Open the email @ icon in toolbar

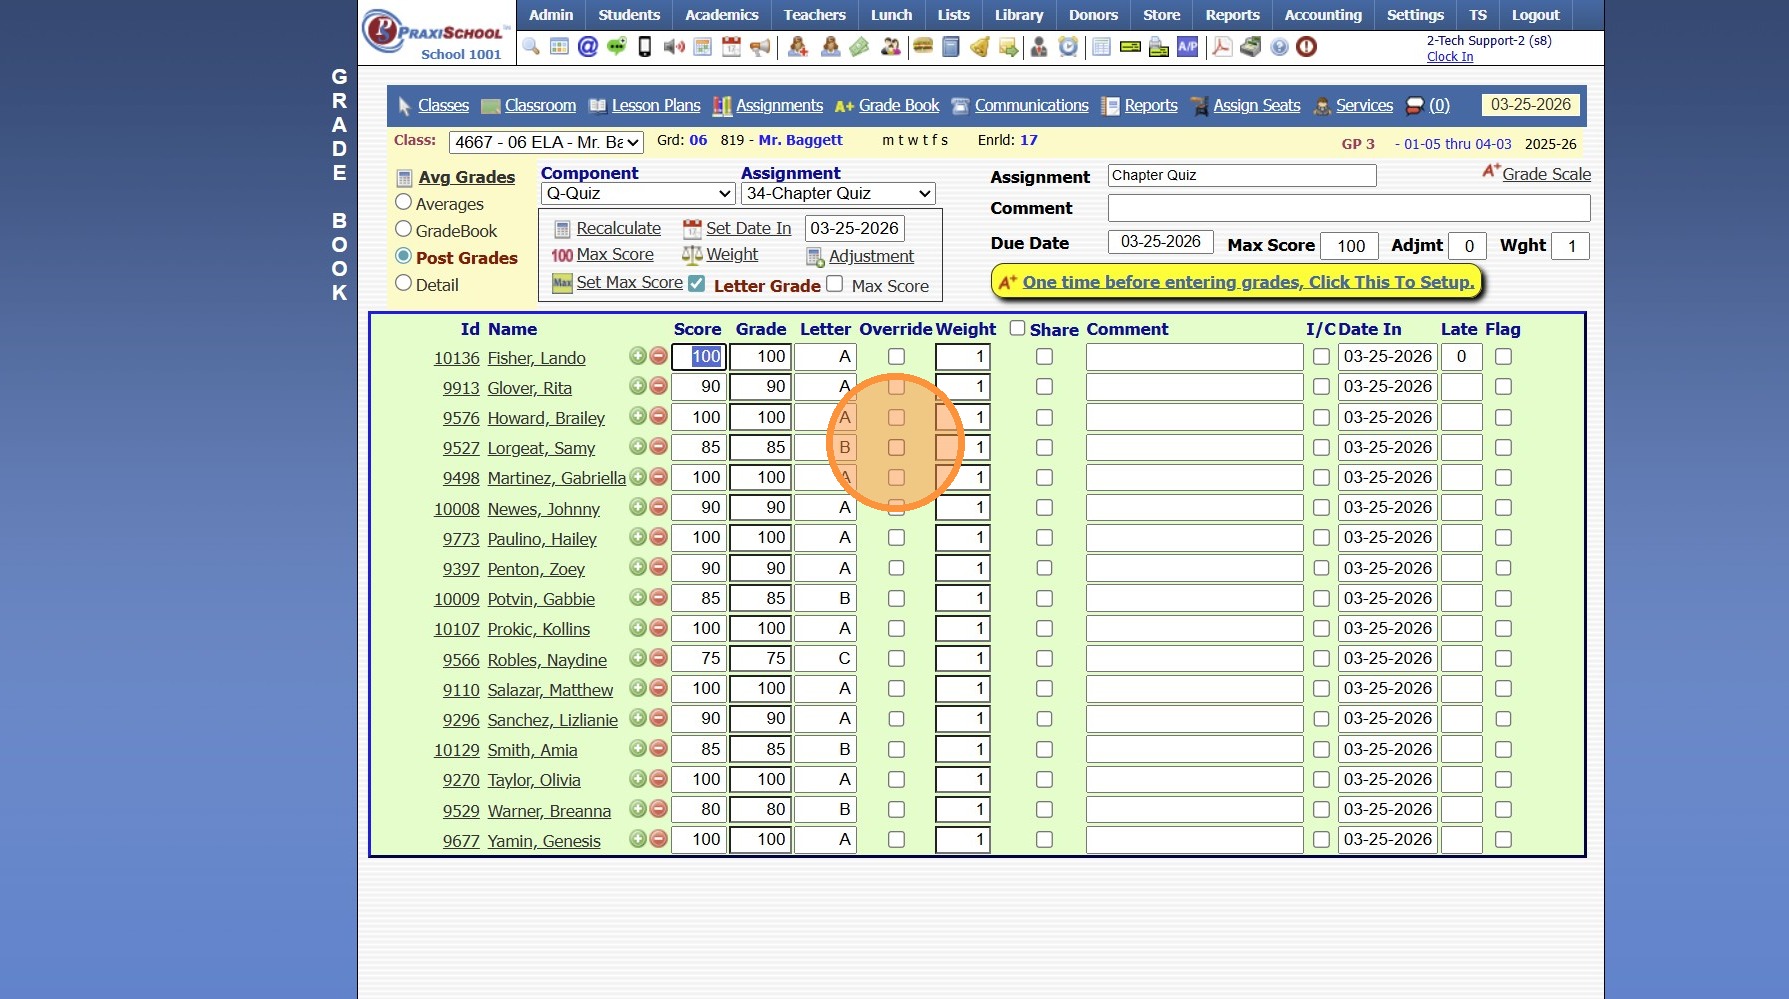tap(588, 47)
